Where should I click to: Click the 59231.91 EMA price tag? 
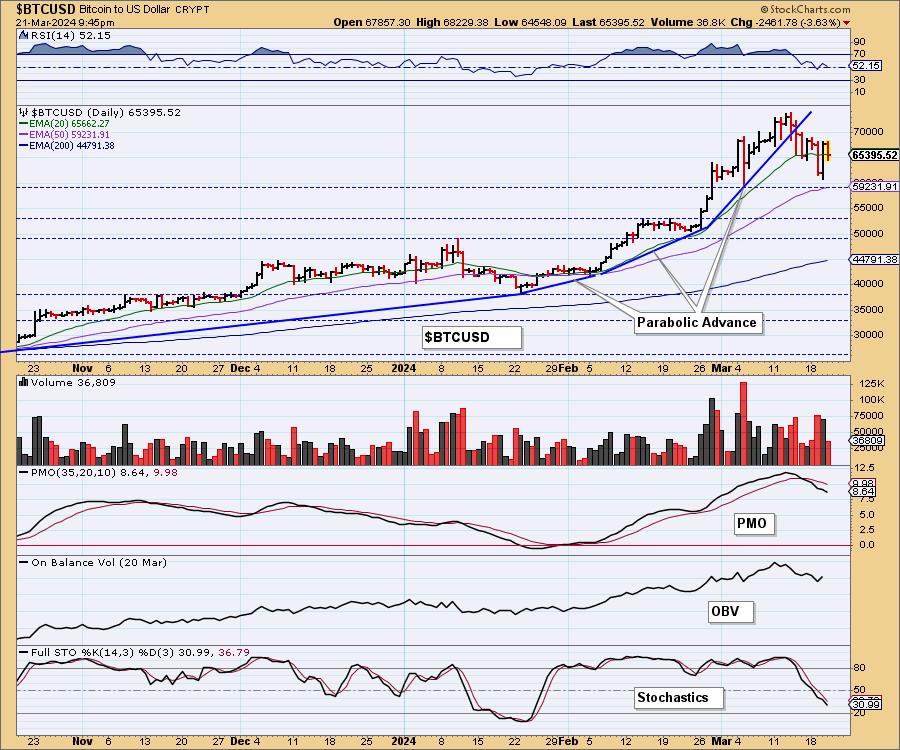pyautogui.click(x=875, y=186)
